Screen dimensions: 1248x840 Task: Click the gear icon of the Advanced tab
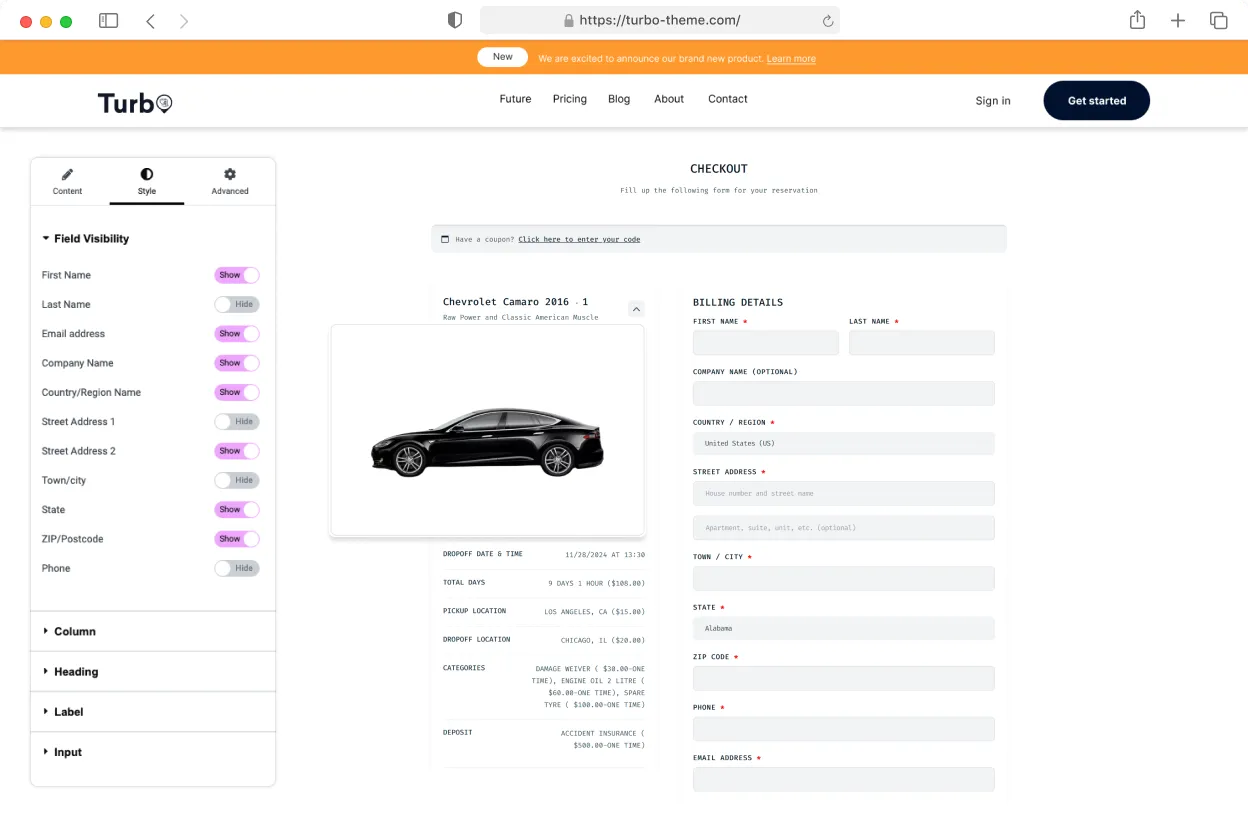(230, 174)
